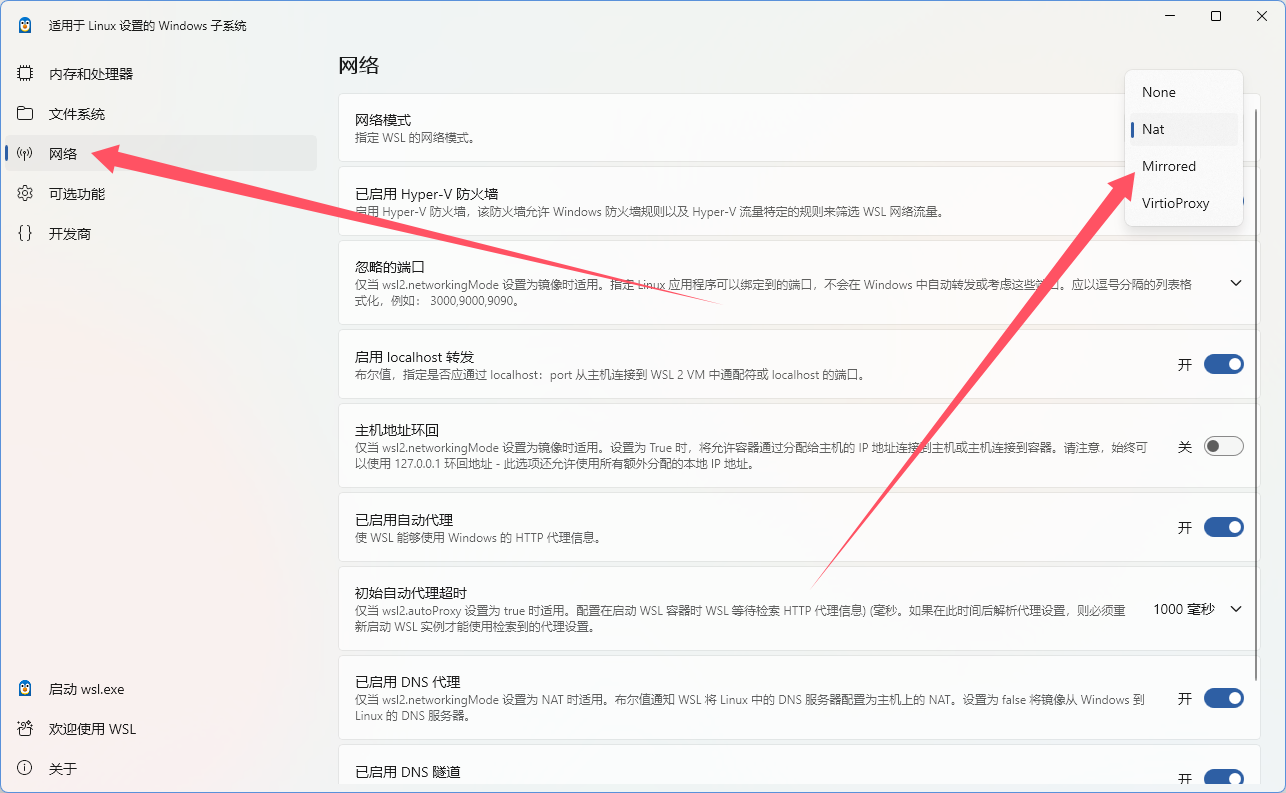The width and height of the screenshot is (1286, 793).
Task: Click the 可选功能 gear icon
Action: (25, 194)
